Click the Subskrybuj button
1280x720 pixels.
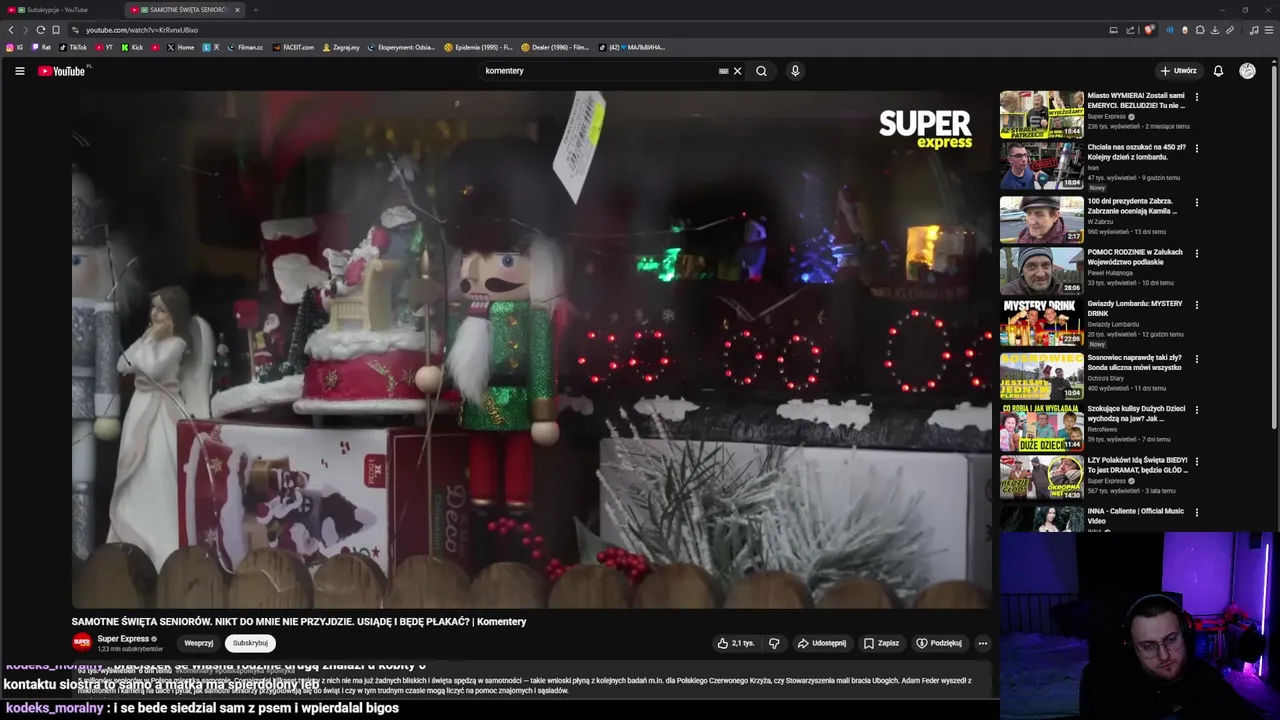point(250,643)
